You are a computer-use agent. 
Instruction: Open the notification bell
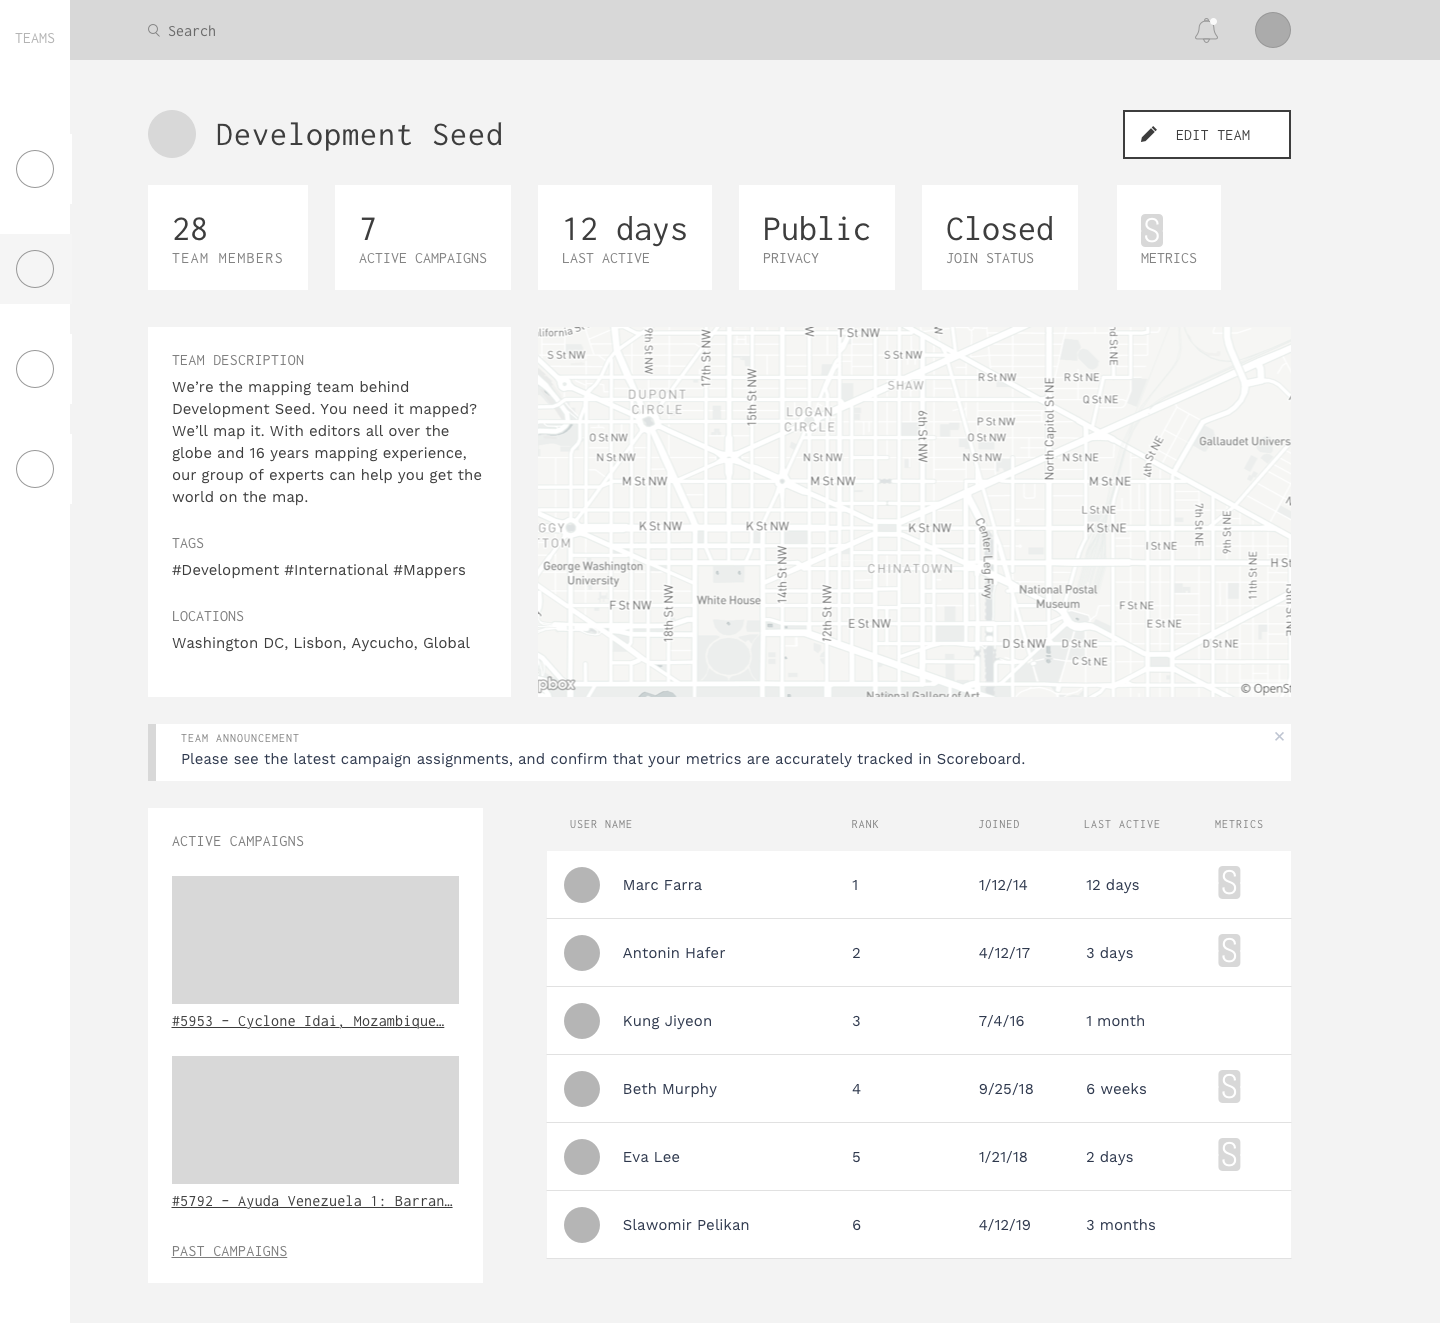click(x=1207, y=31)
